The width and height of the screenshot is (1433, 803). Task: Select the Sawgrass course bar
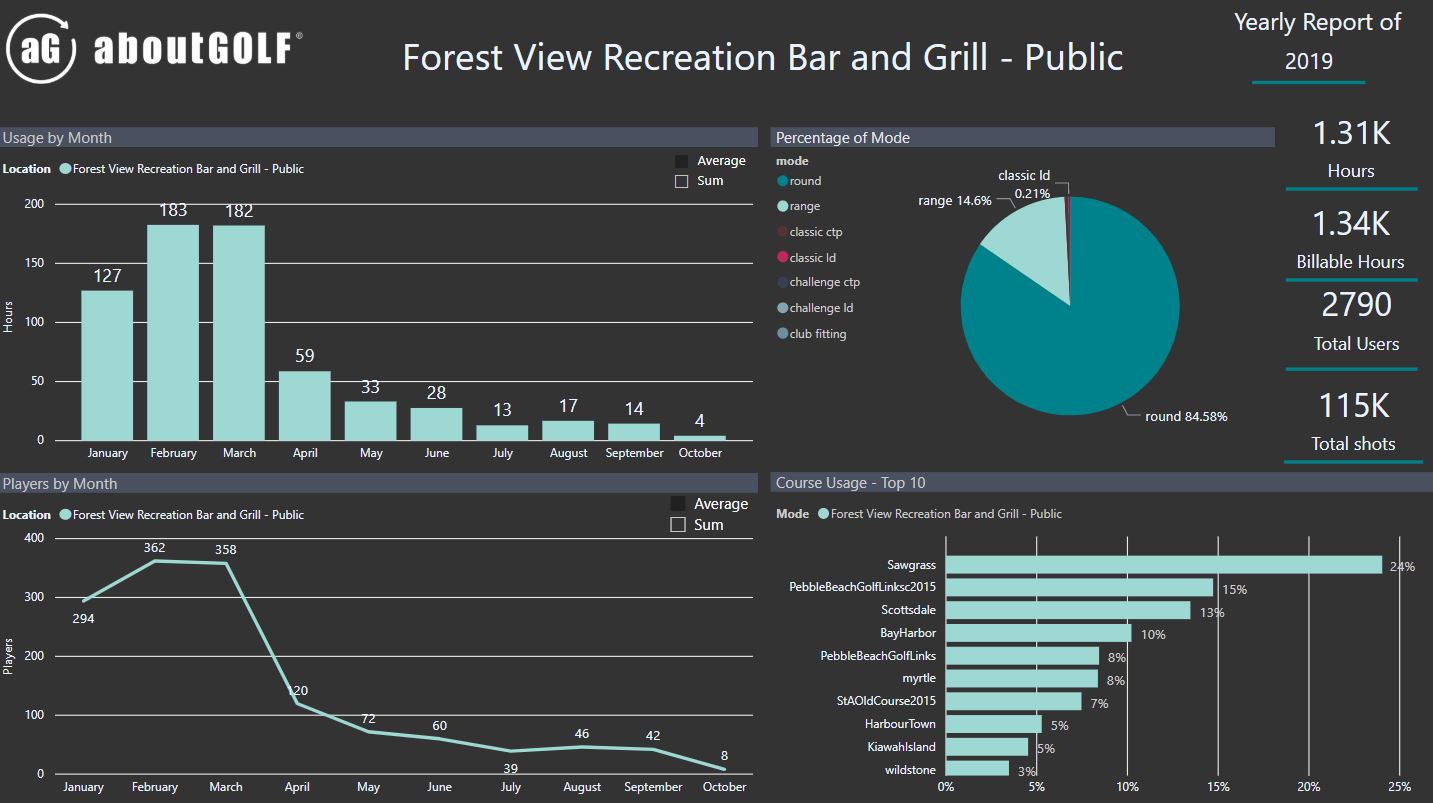1164,565
